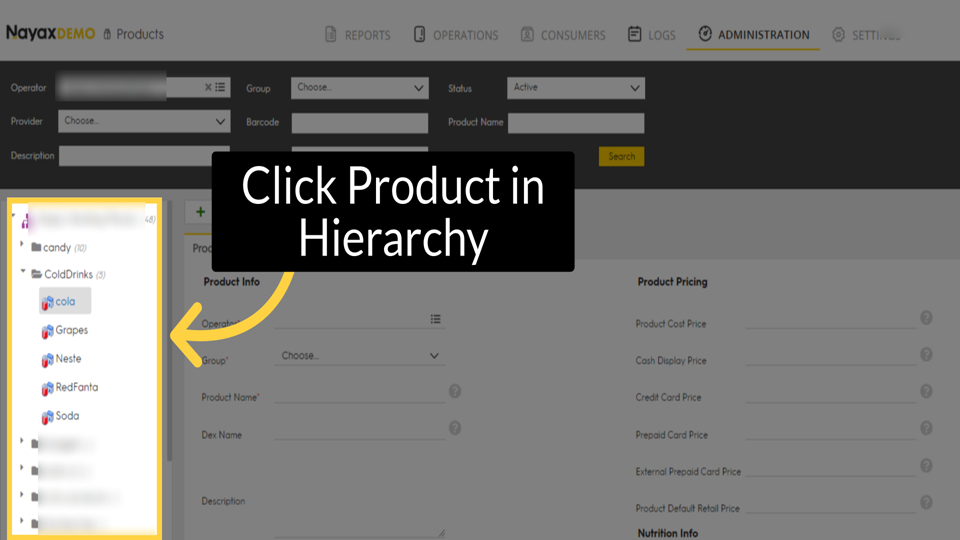The height and width of the screenshot is (540, 960).
Task: Collapse the ColdDrinks folder
Action: pos(23,271)
